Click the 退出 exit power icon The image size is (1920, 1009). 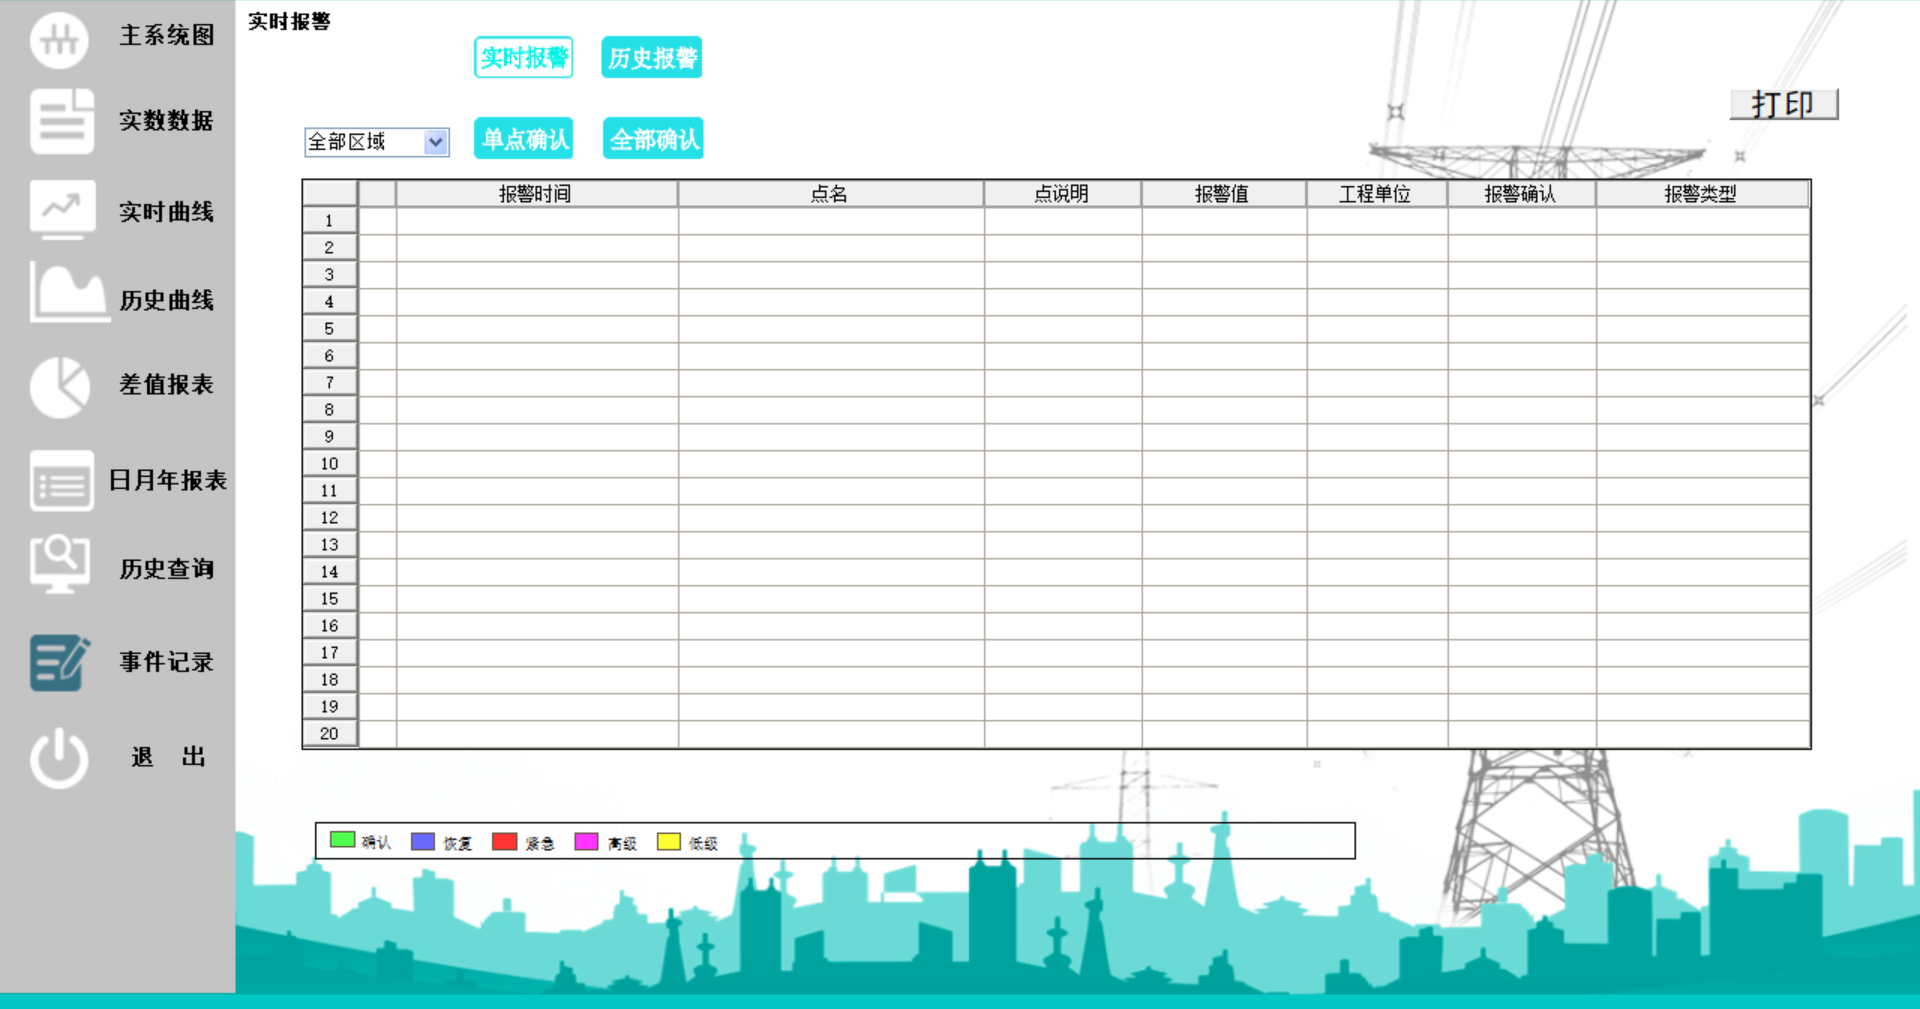(x=59, y=757)
